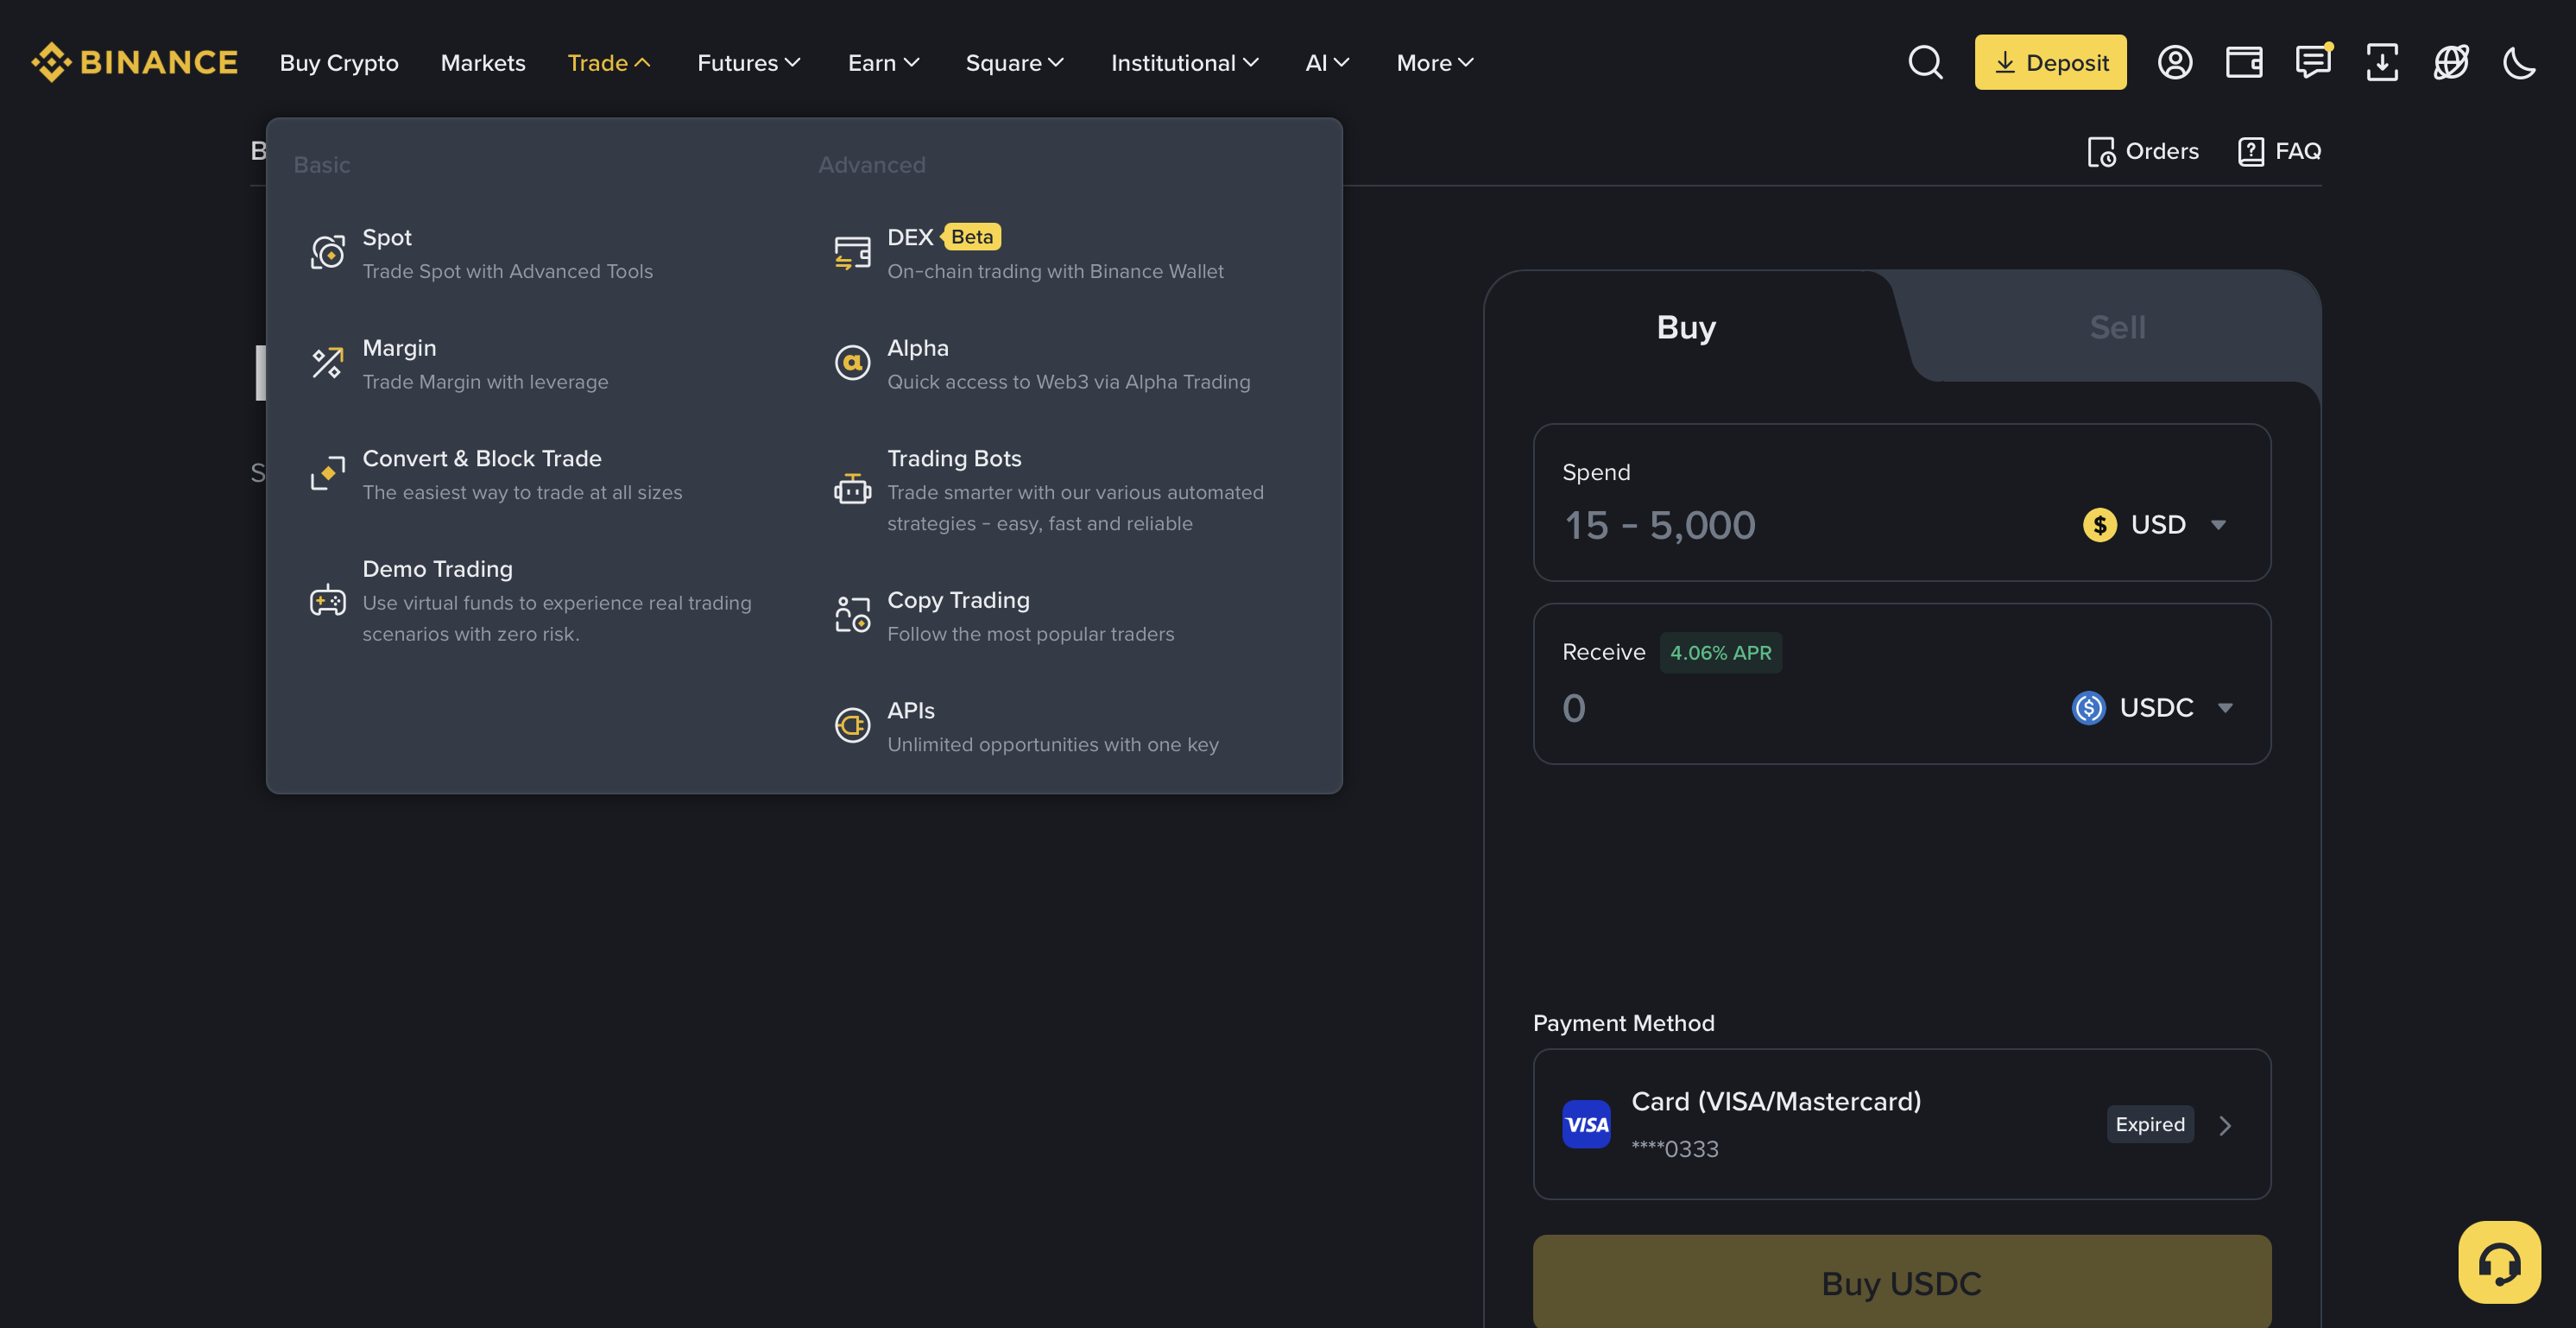Expand the Square dropdown
2576x1328 pixels.
1015,62
